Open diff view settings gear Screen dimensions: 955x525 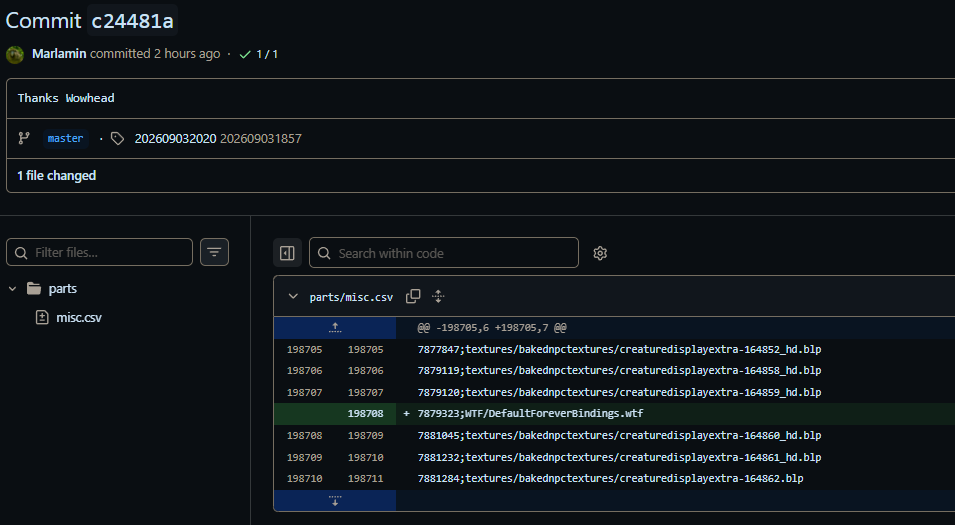pyautogui.click(x=600, y=253)
